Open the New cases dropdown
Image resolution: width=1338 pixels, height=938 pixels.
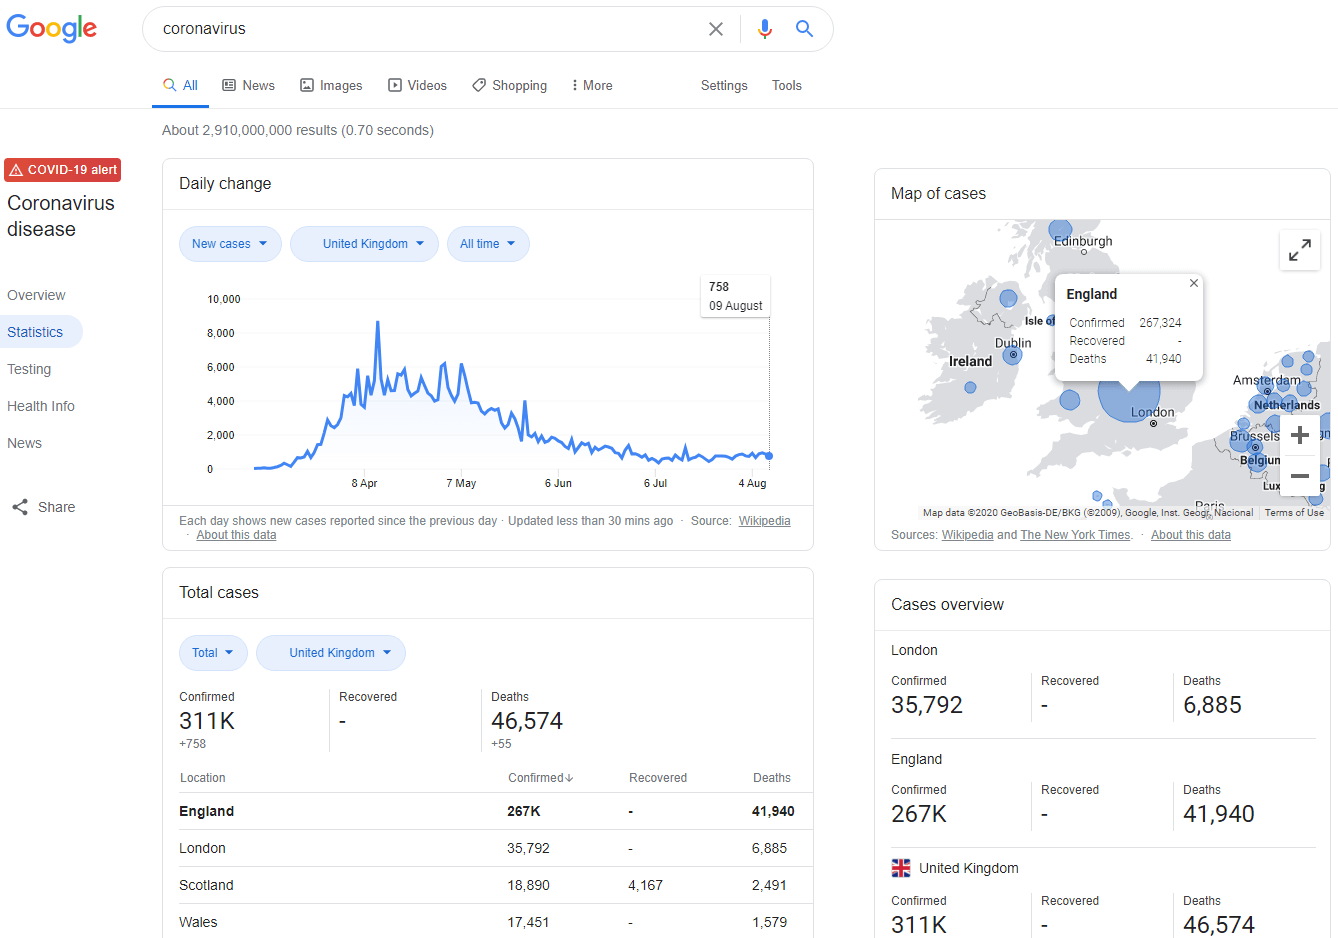230,244
